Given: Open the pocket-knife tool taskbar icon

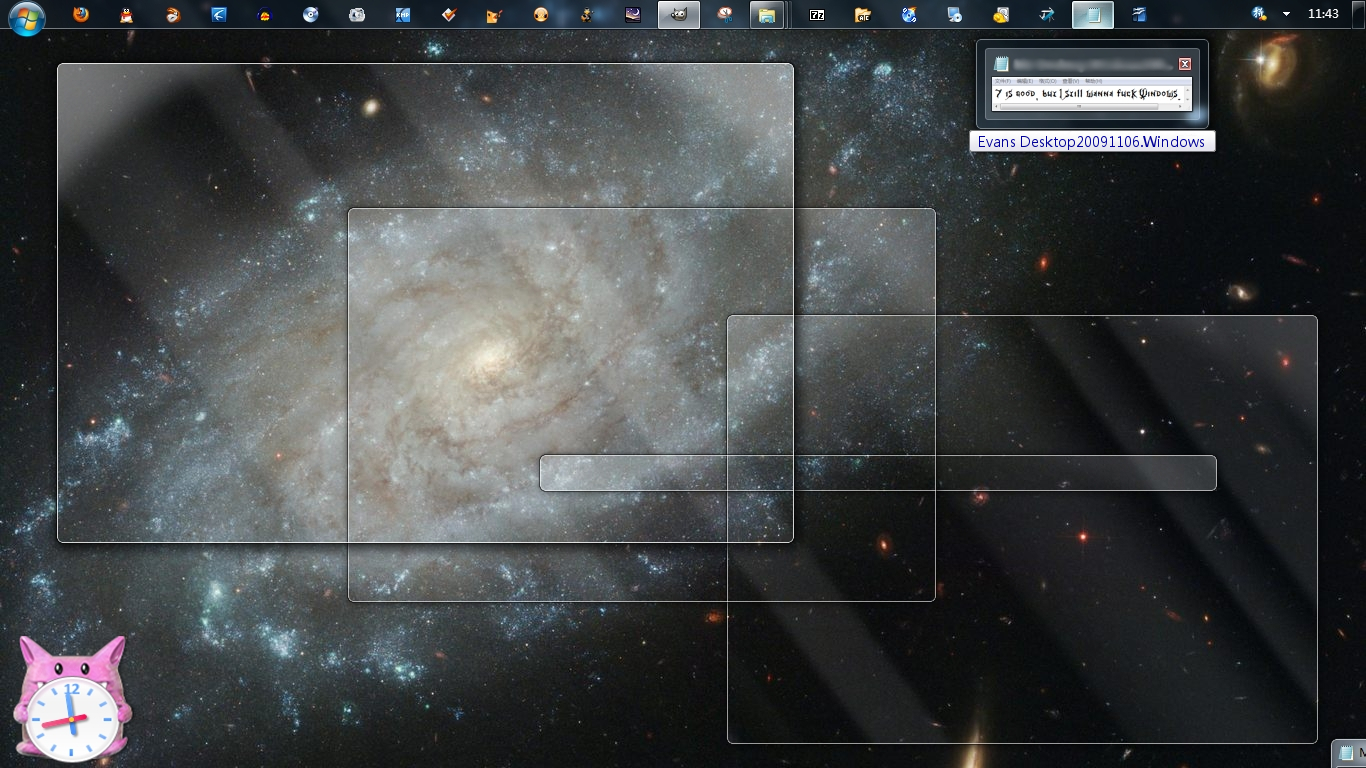Looking at the screenshot, I should point(1047,15).
